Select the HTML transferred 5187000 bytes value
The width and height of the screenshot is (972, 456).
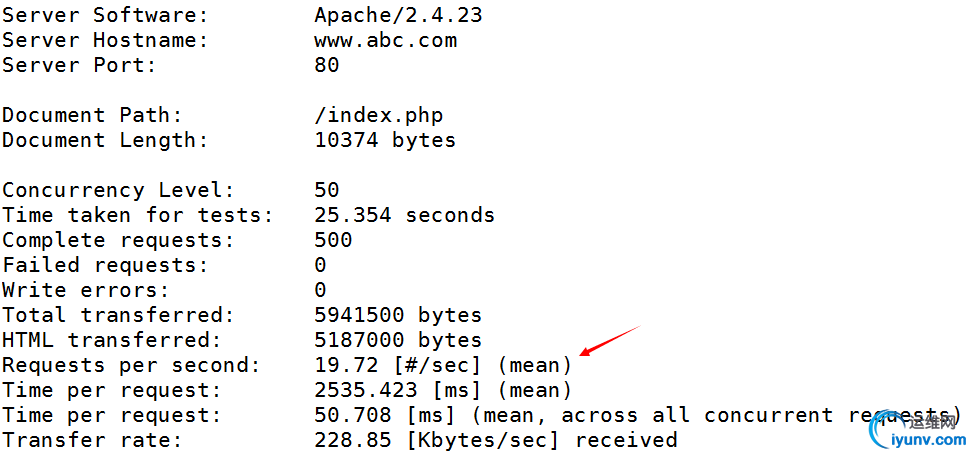click(397, 340)
